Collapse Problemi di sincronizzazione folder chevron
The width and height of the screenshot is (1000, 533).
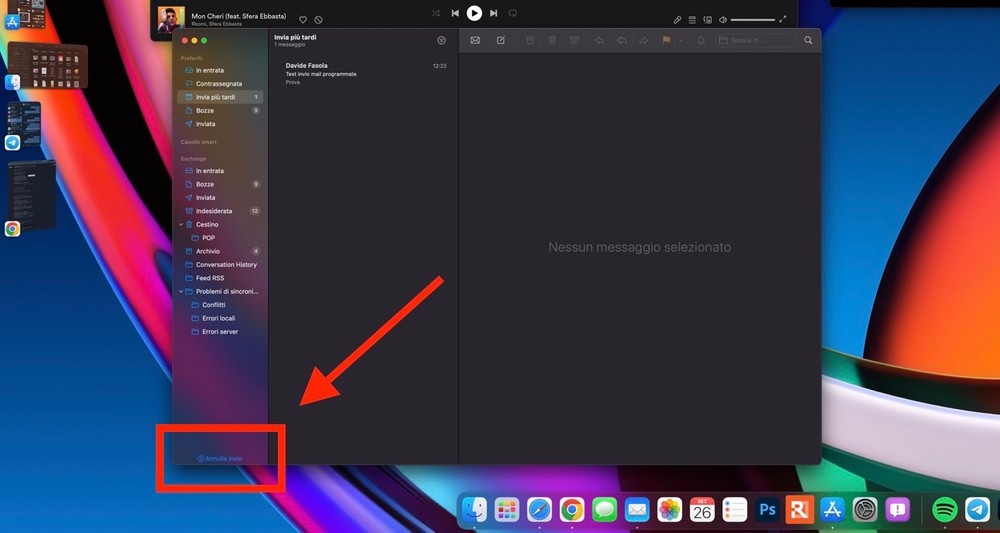pos(181,291)
